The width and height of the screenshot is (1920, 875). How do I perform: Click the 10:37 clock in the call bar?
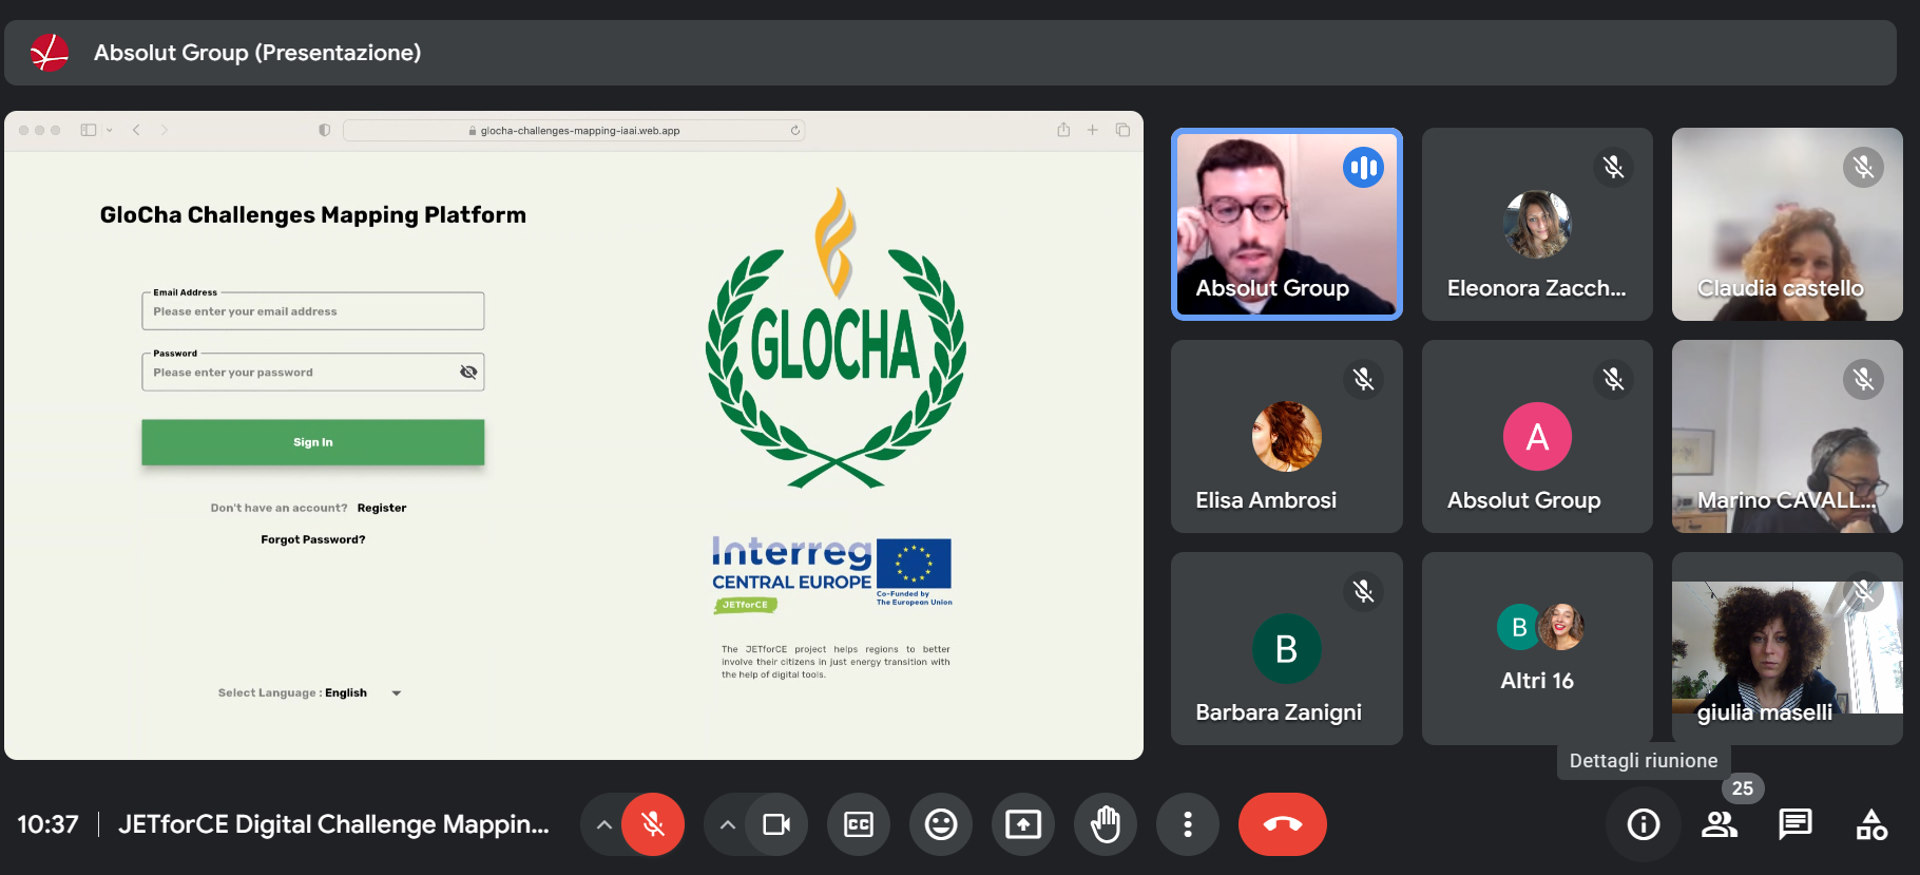tap(48, 824)
